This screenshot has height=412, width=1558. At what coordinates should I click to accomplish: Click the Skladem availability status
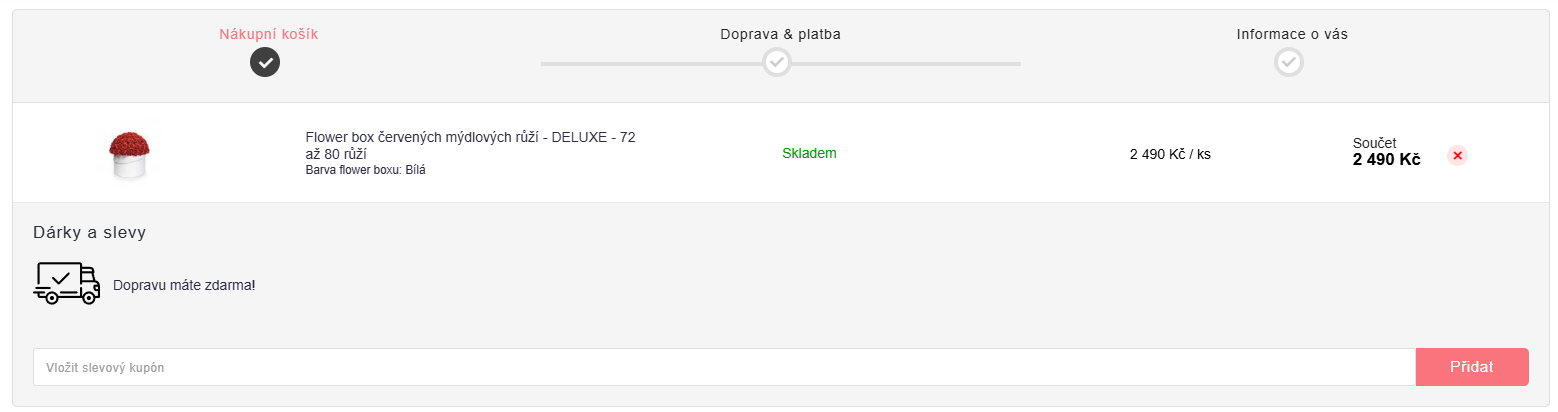tap(809, 153)
